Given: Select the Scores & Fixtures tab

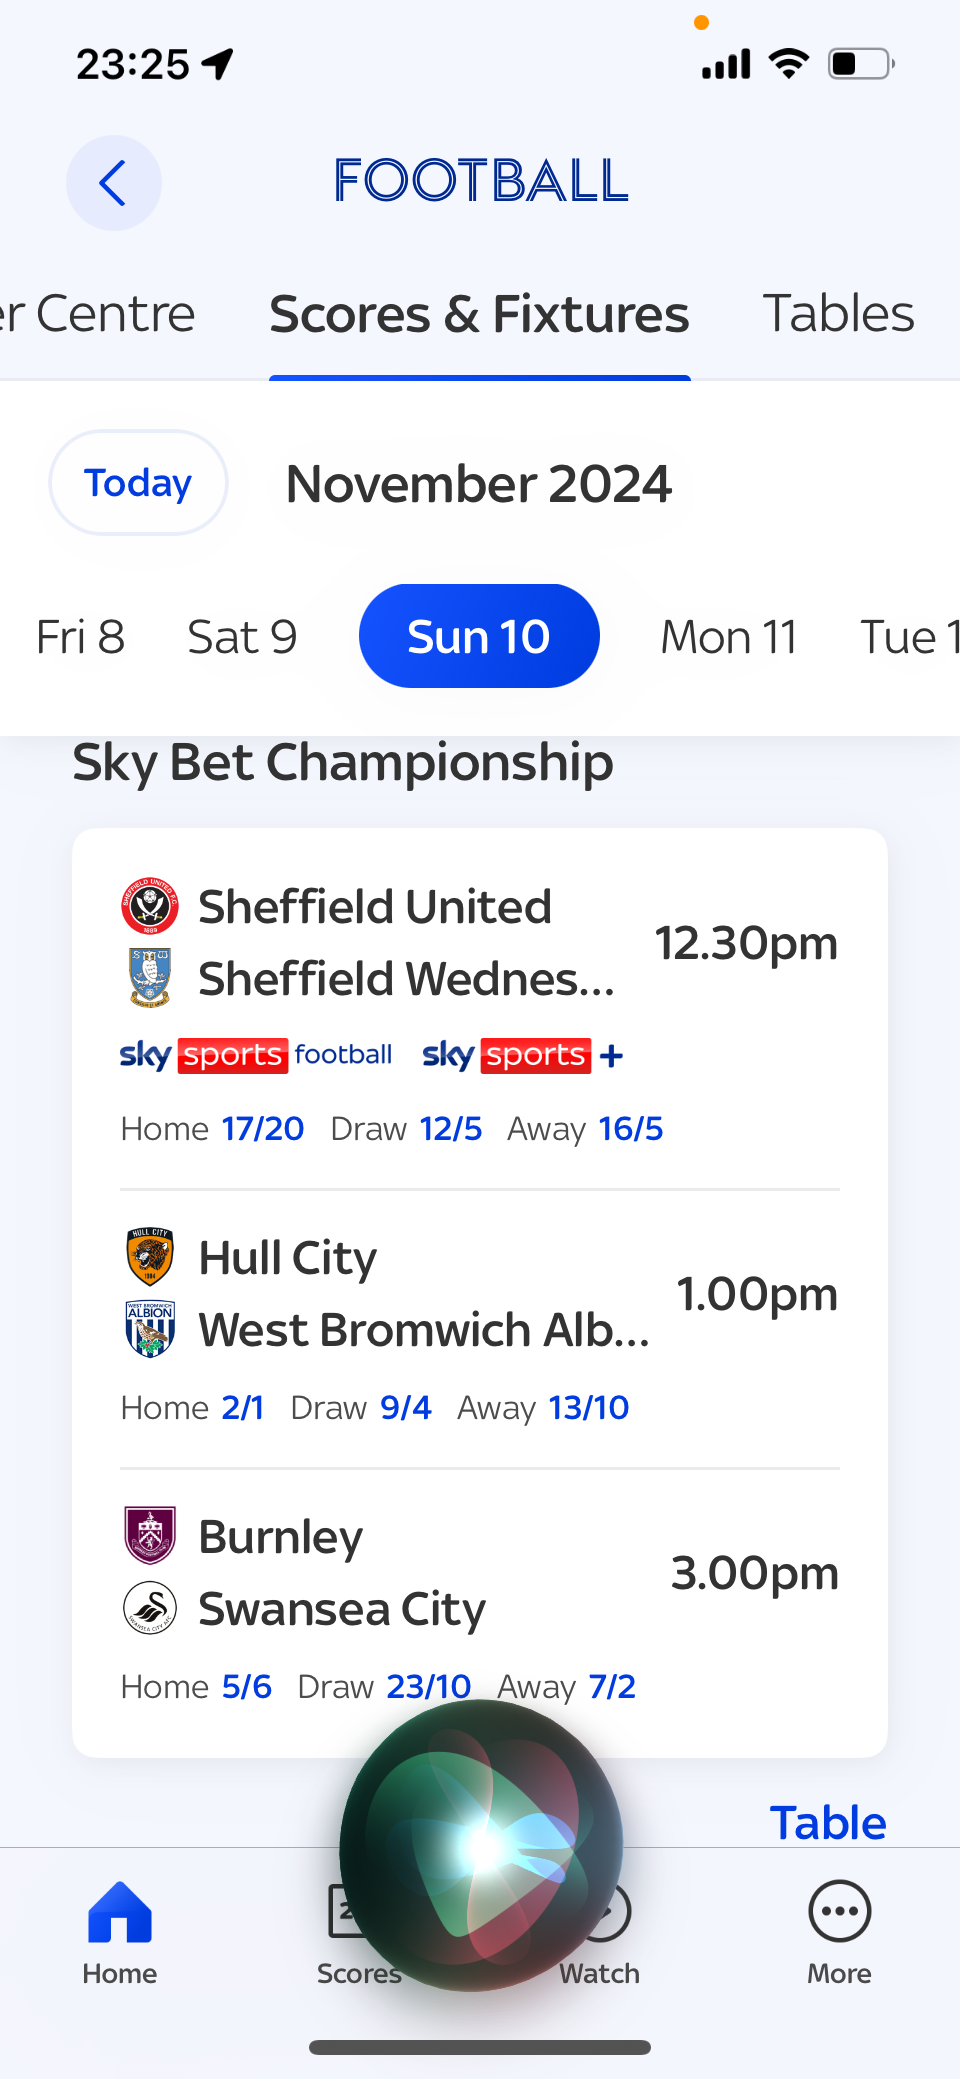Looking at the screenshot, I should (479, 314).
